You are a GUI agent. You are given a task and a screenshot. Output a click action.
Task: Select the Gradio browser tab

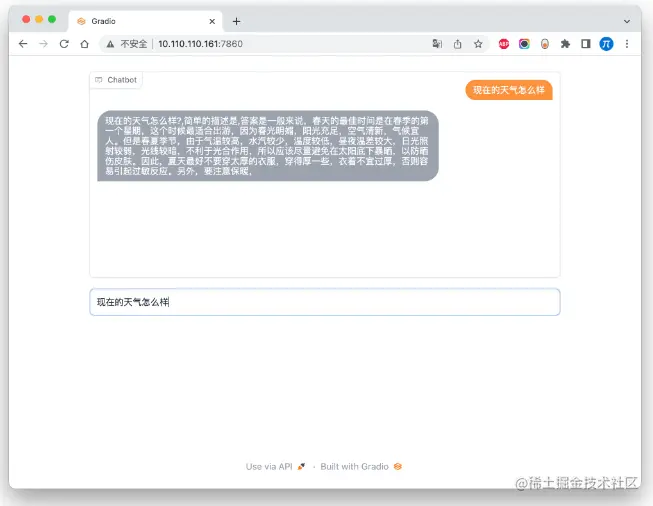click(145, 21)
